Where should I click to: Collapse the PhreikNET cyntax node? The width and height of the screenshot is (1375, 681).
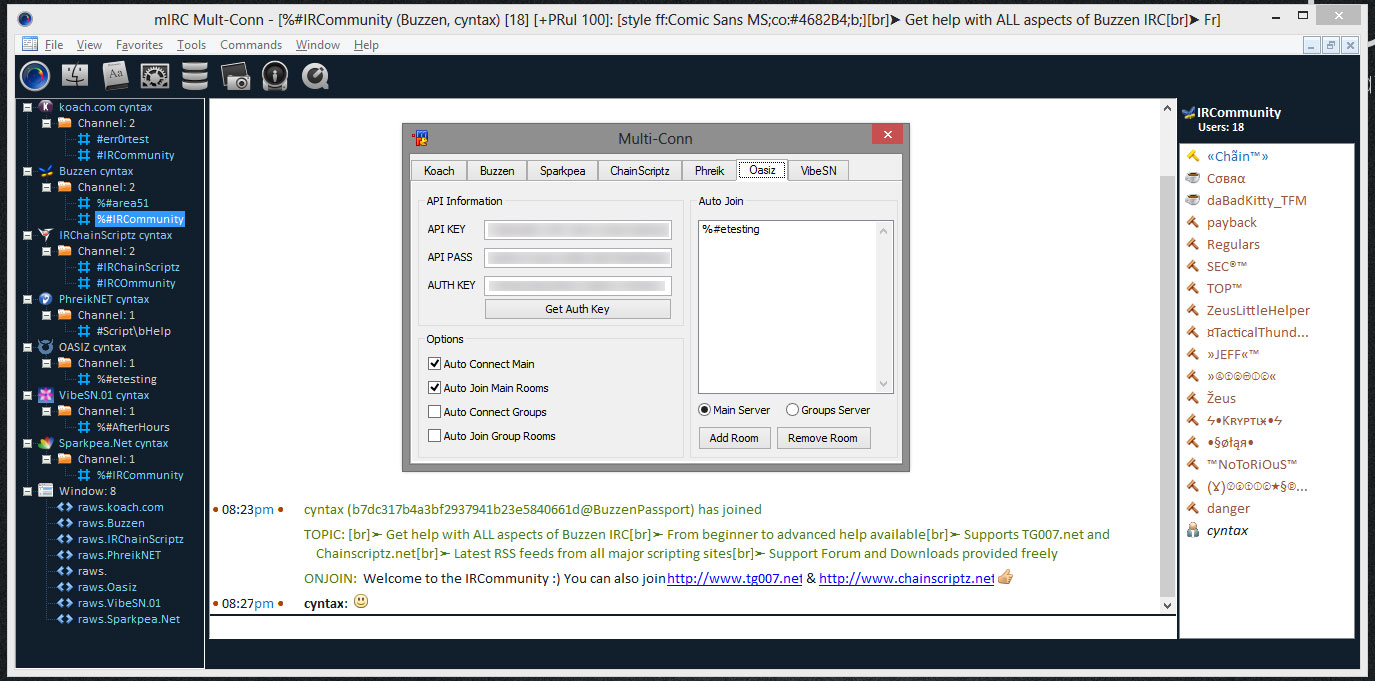pos(27,299)
